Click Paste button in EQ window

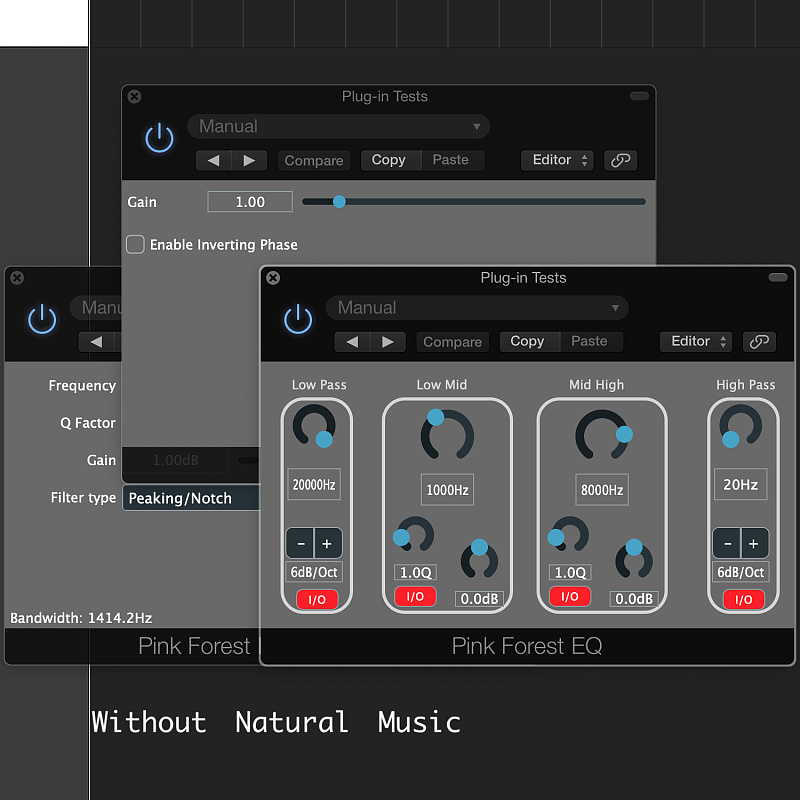pos(591,341)
